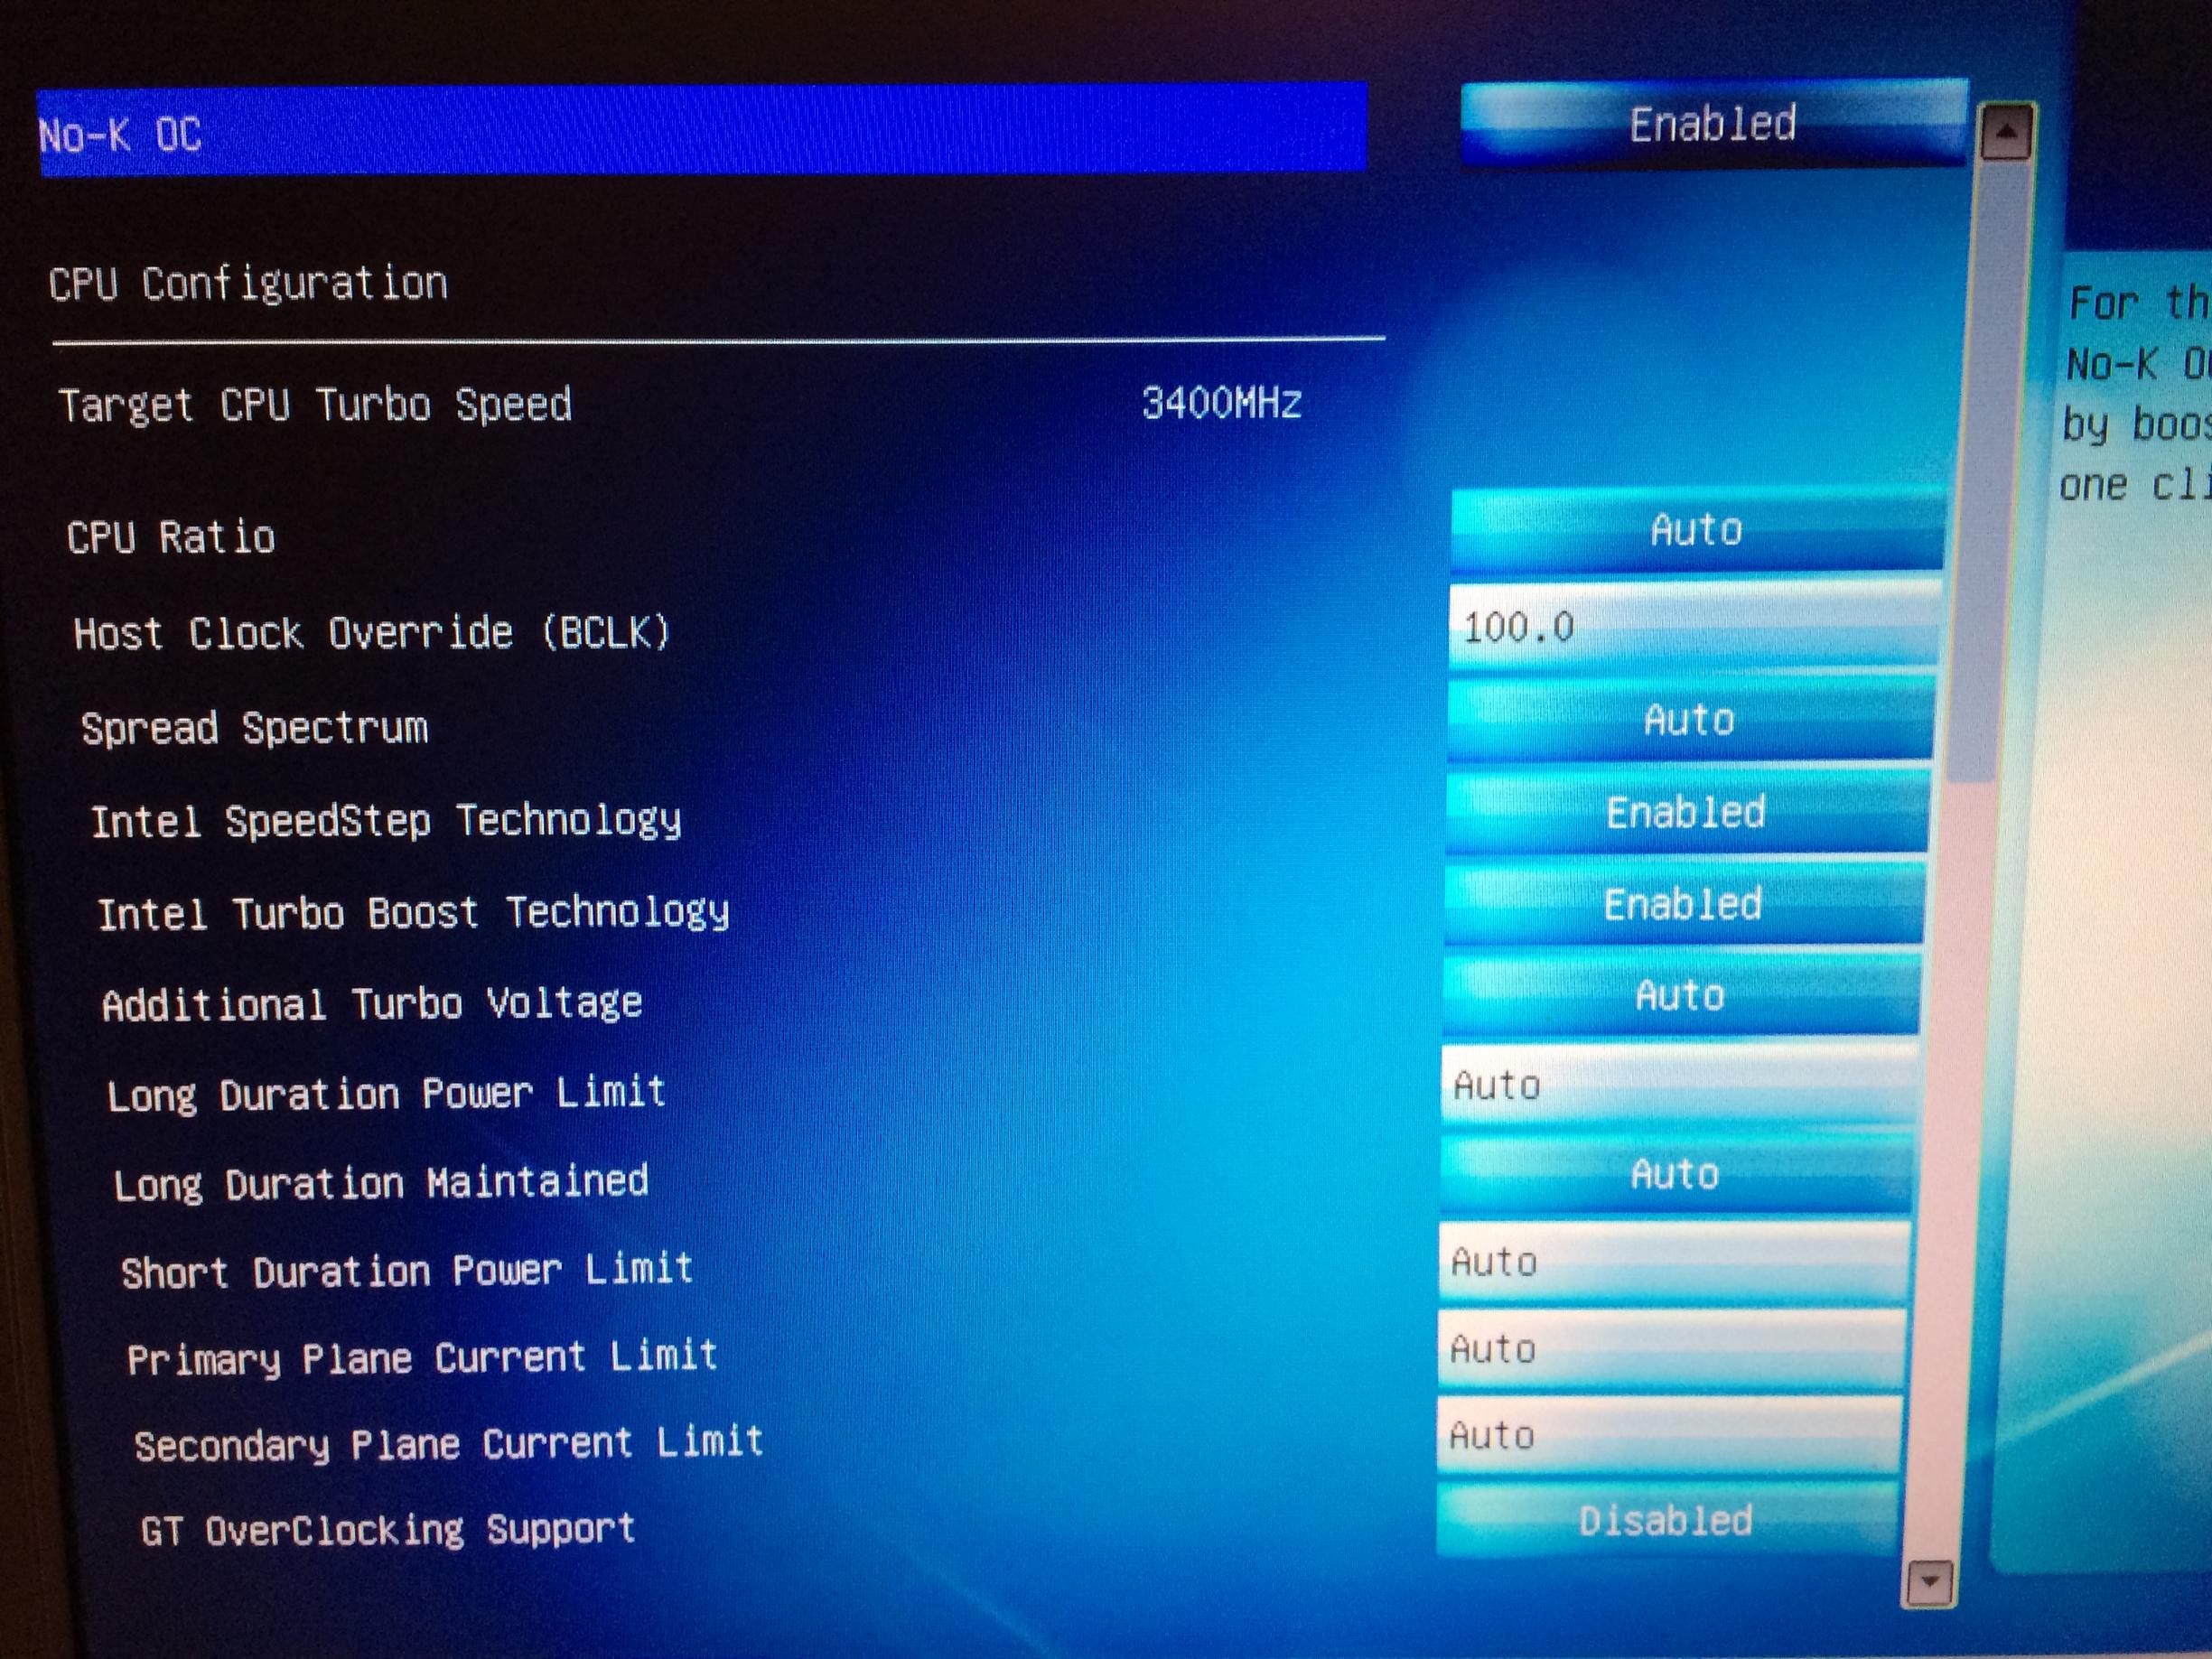2212x1659 pixels.
Task: Change GT OverClocking Support Disabled value
Action: coord(1666,1521)
